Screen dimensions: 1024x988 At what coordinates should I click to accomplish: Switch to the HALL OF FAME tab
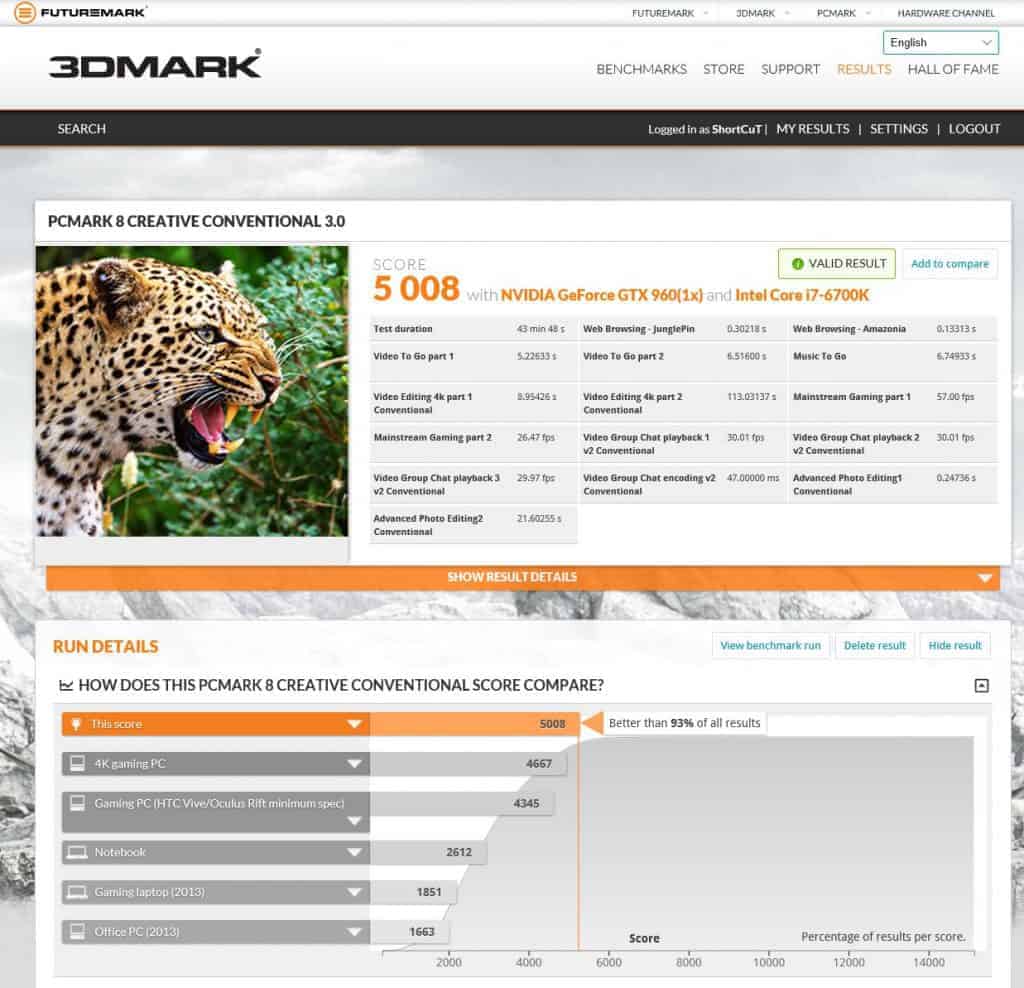tap(952, 69)
